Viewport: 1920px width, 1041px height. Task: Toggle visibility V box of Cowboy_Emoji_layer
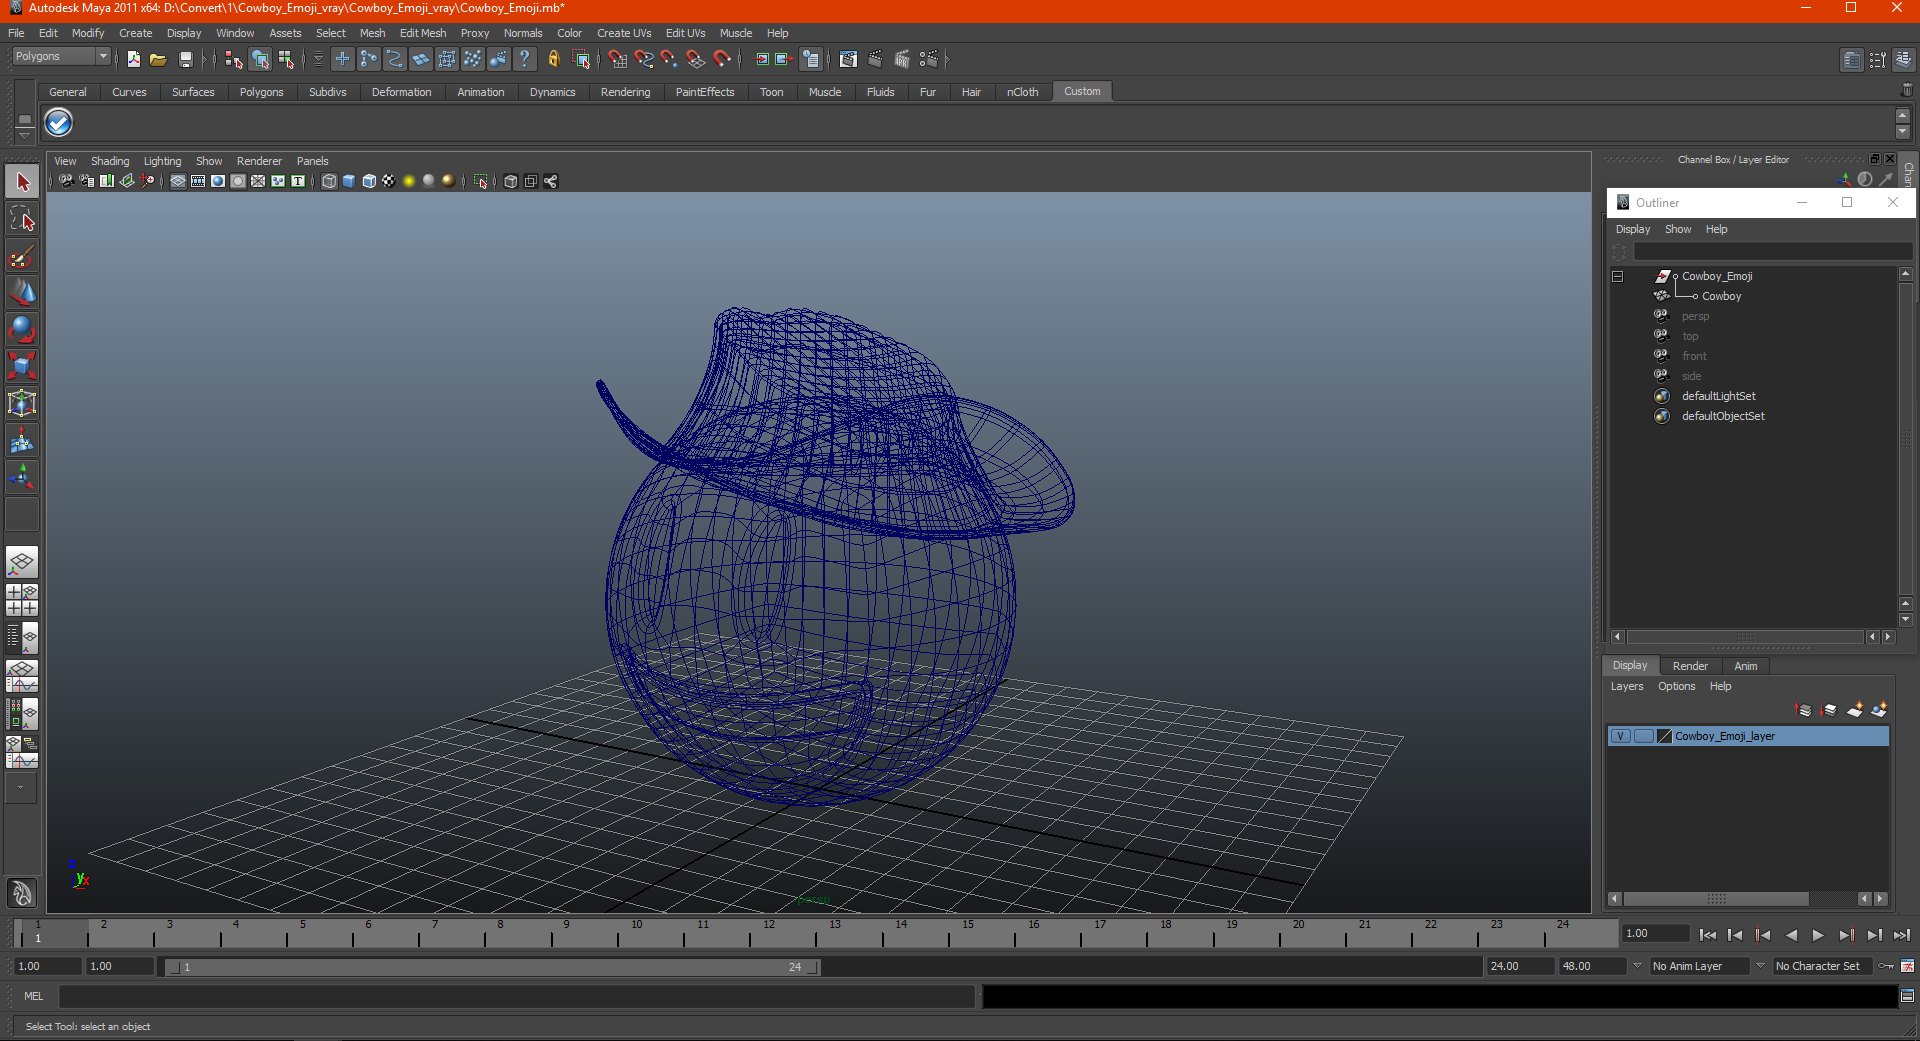click(1620, 736)
